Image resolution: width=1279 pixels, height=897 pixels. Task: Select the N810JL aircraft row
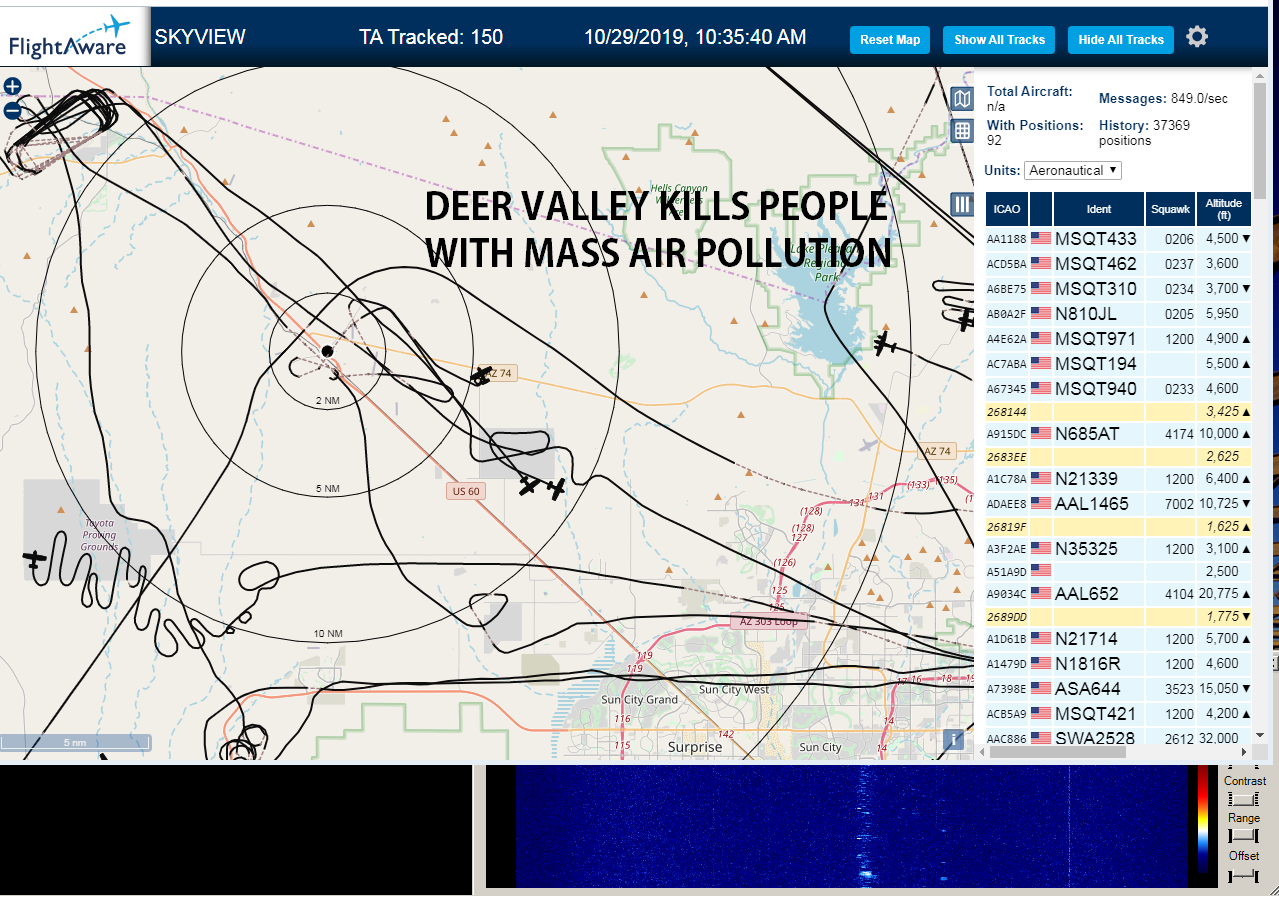[1119, 313]
